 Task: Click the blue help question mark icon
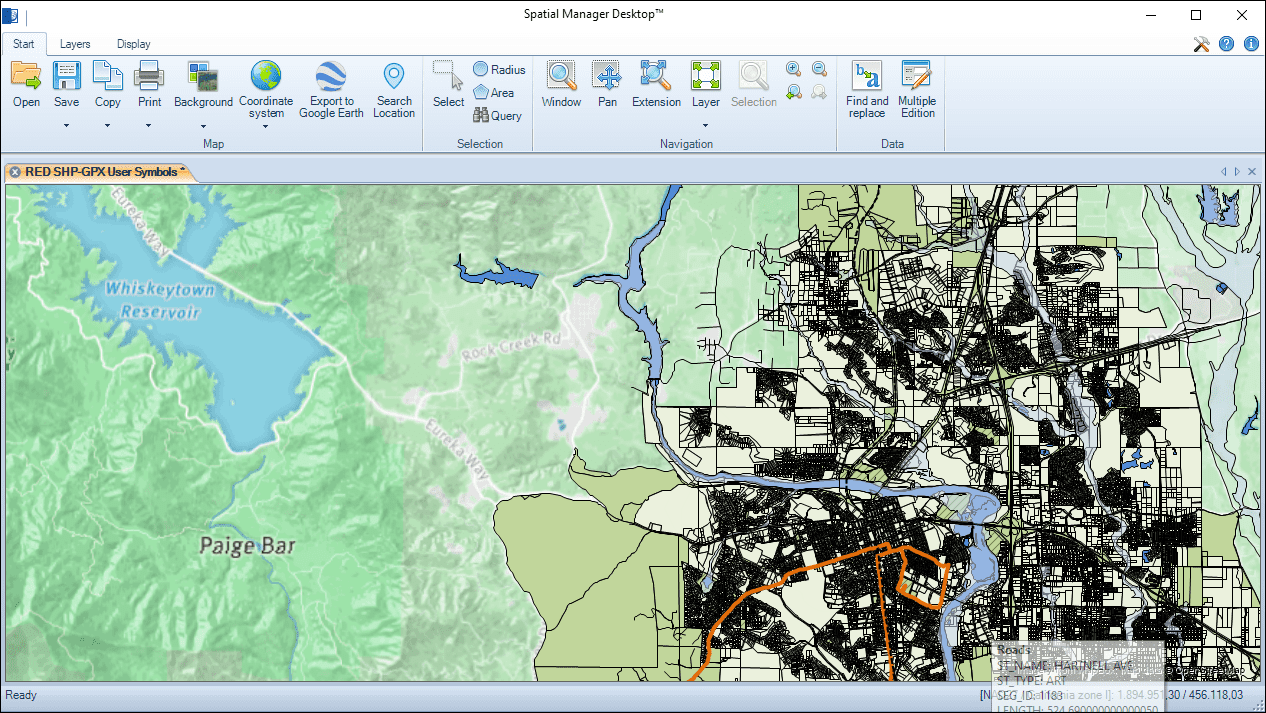click(1226, 44)
